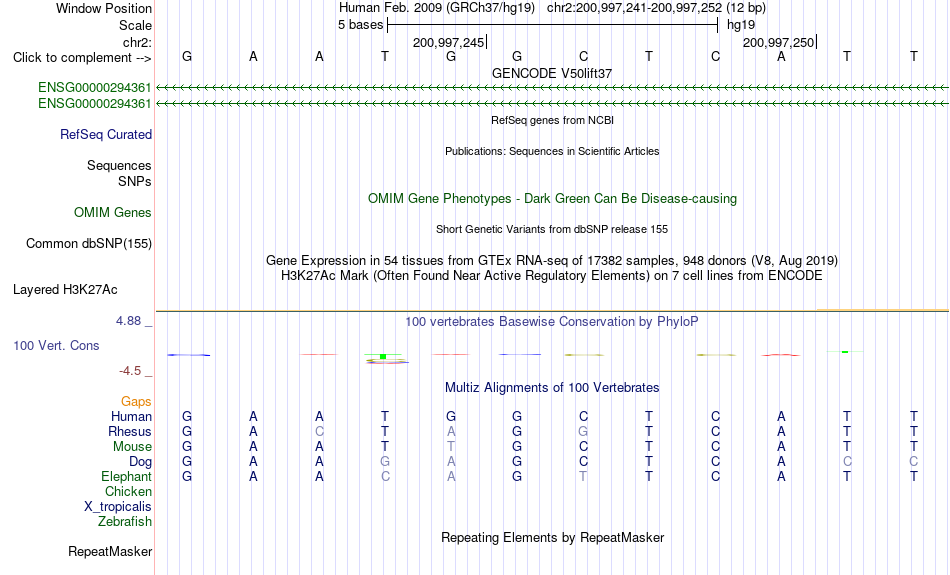The image size is (950, 575).
Task: Click the 'Human Feb. 2009 (GRCh37/hg19)' assembly text
Action: pos(437,8)
